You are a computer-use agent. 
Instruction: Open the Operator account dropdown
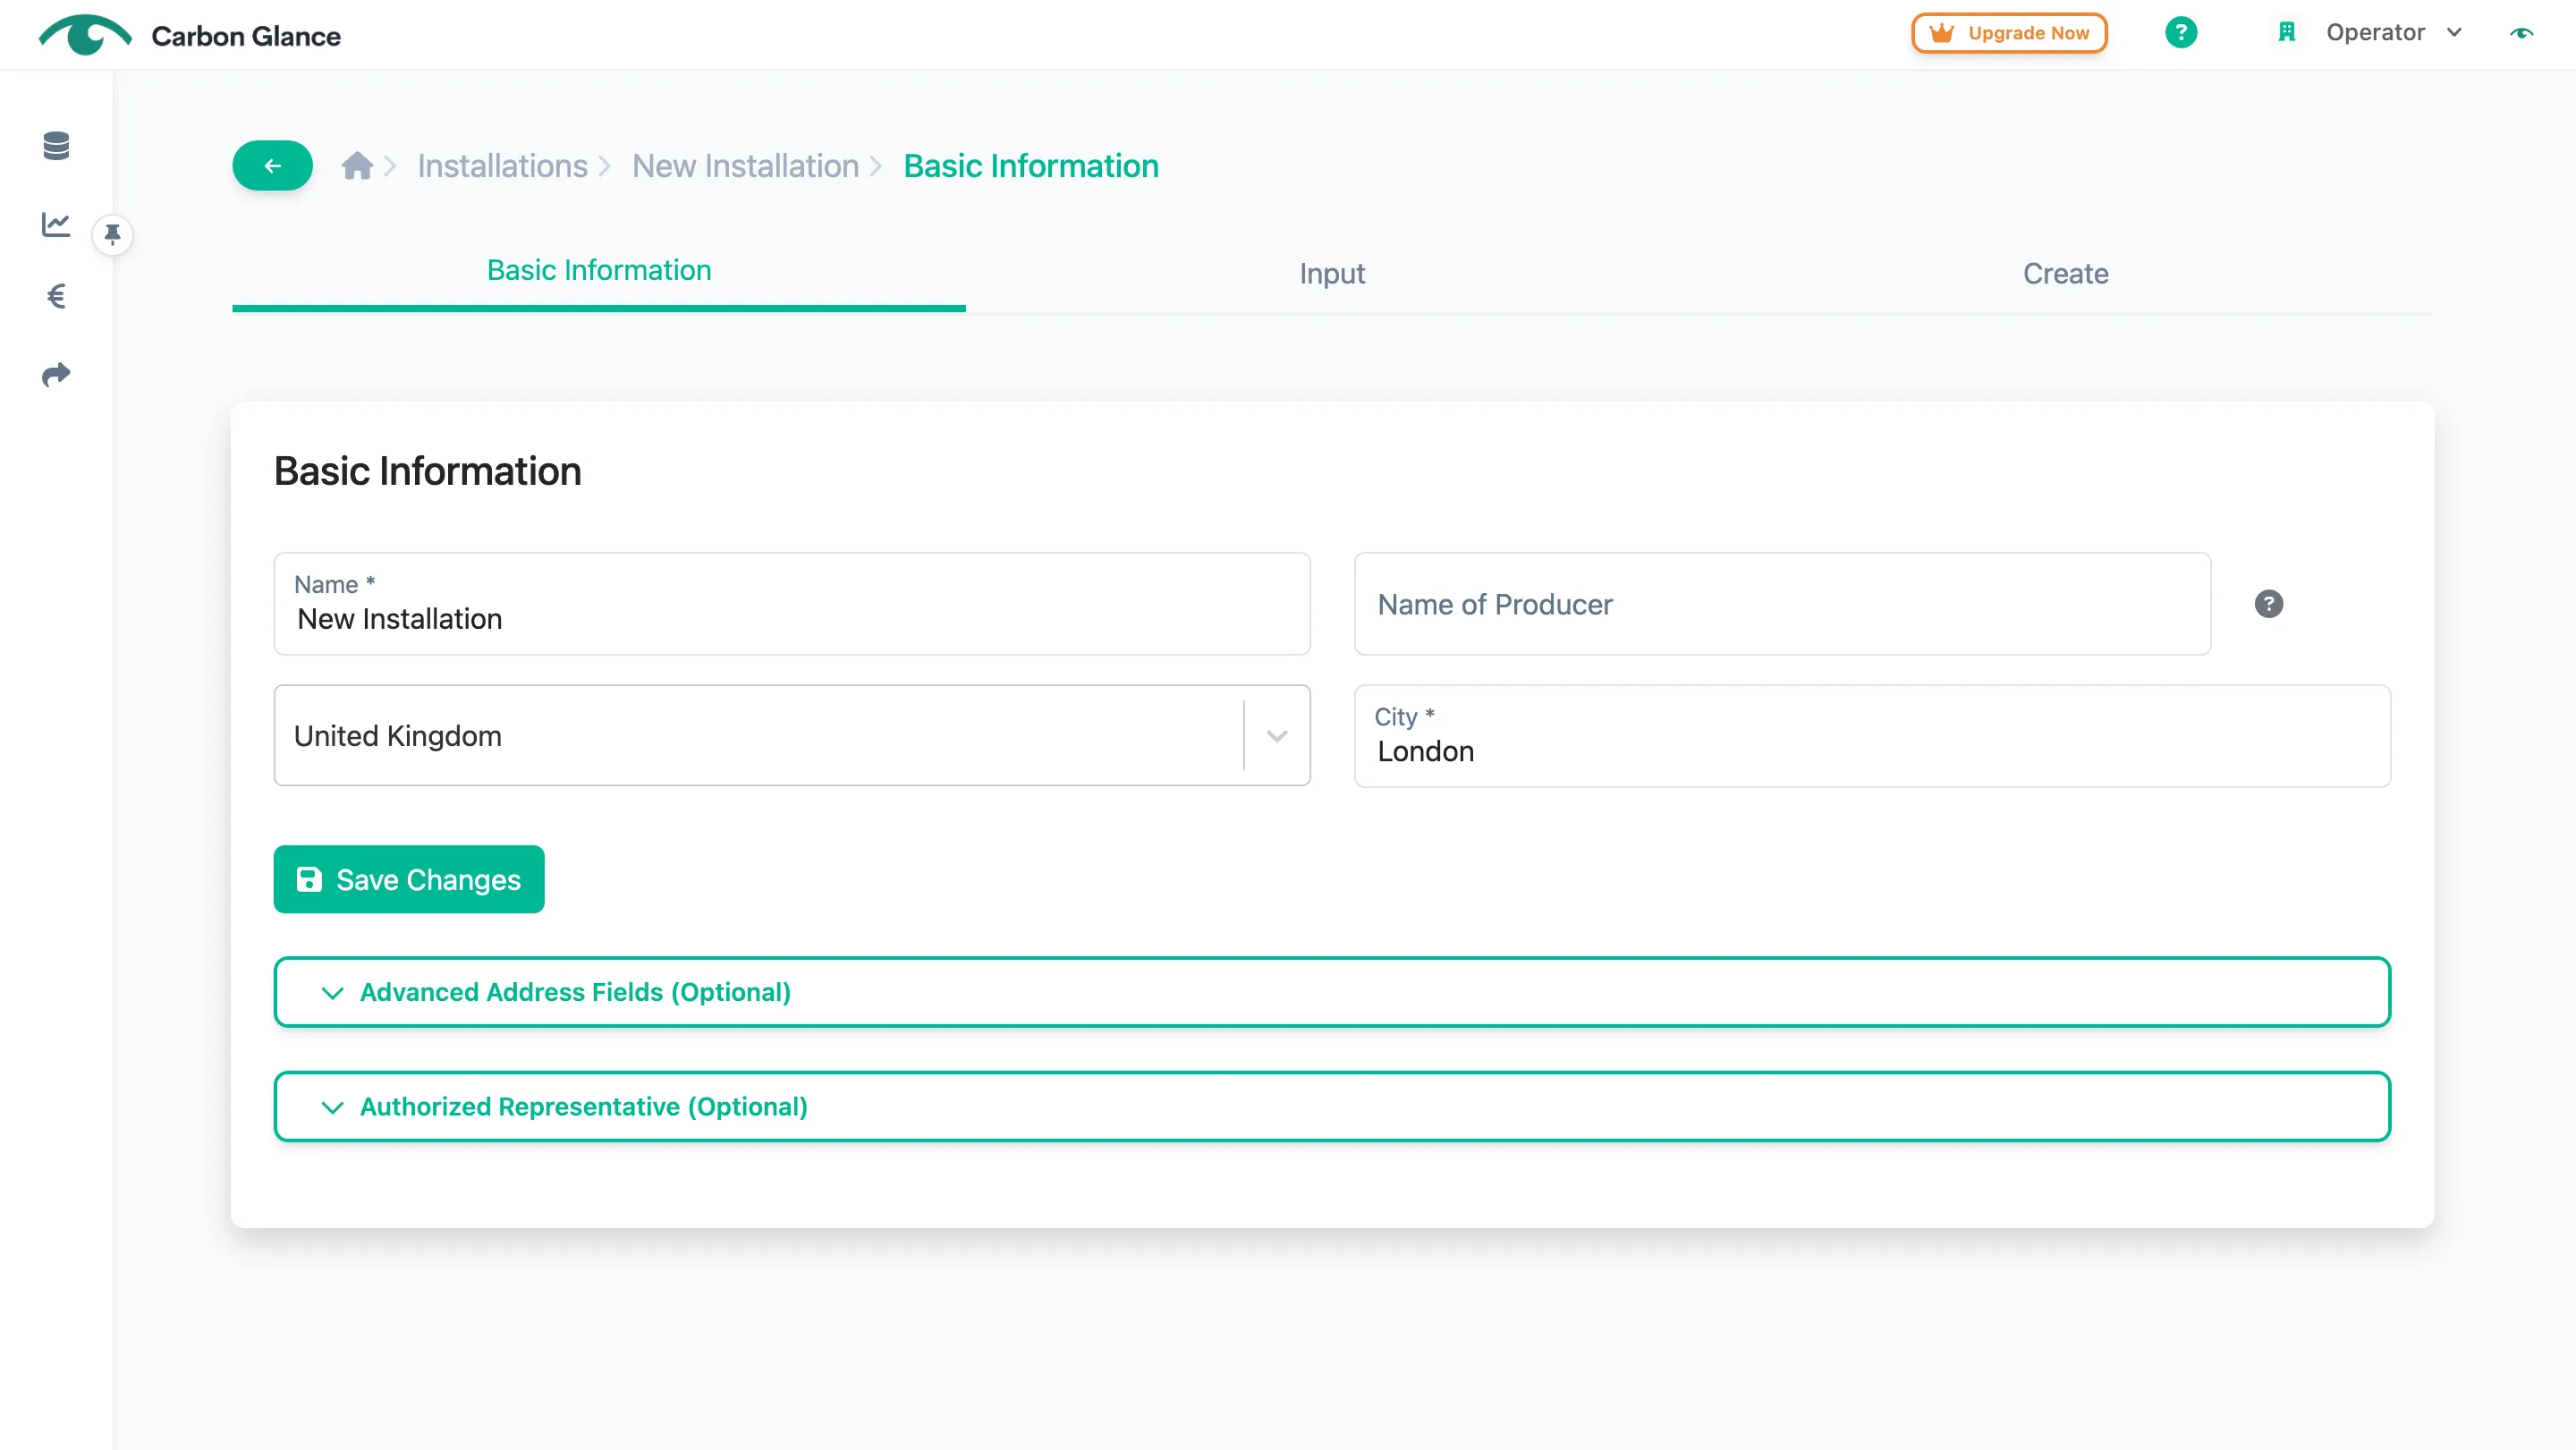pos(2393,32)
